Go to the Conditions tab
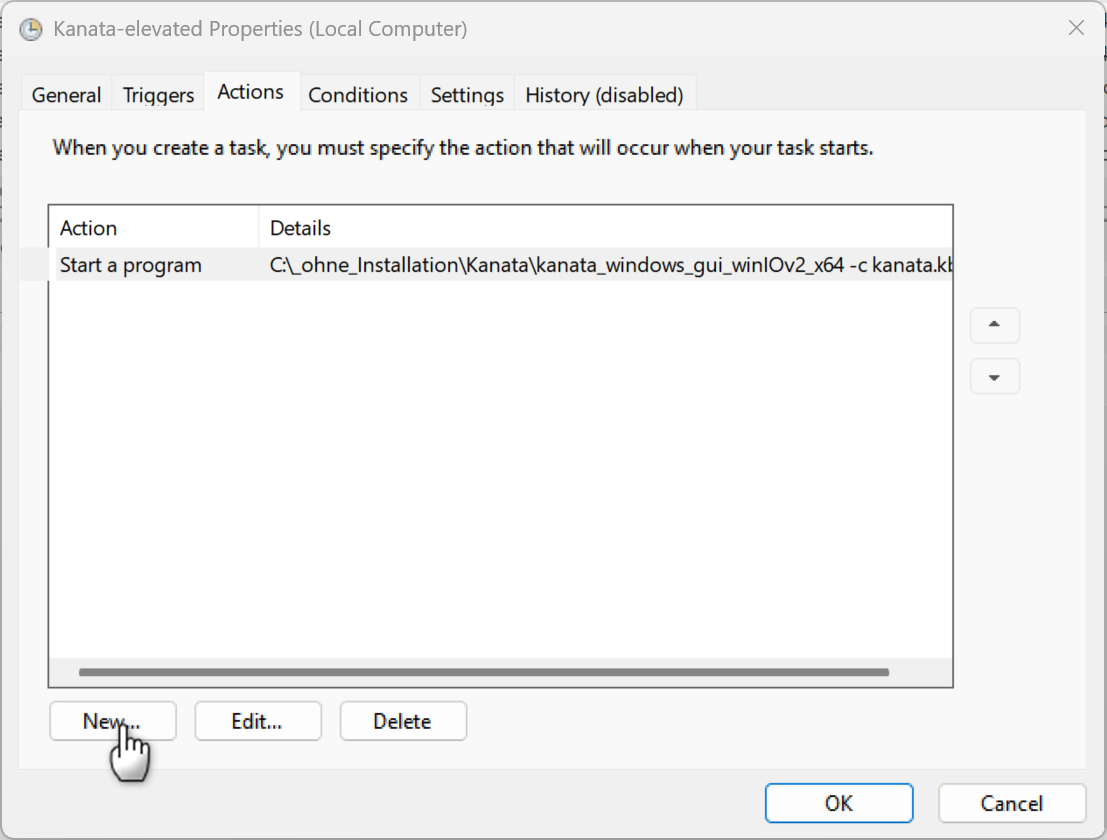Screen dimensions: 1107x840 pos(358,95)
